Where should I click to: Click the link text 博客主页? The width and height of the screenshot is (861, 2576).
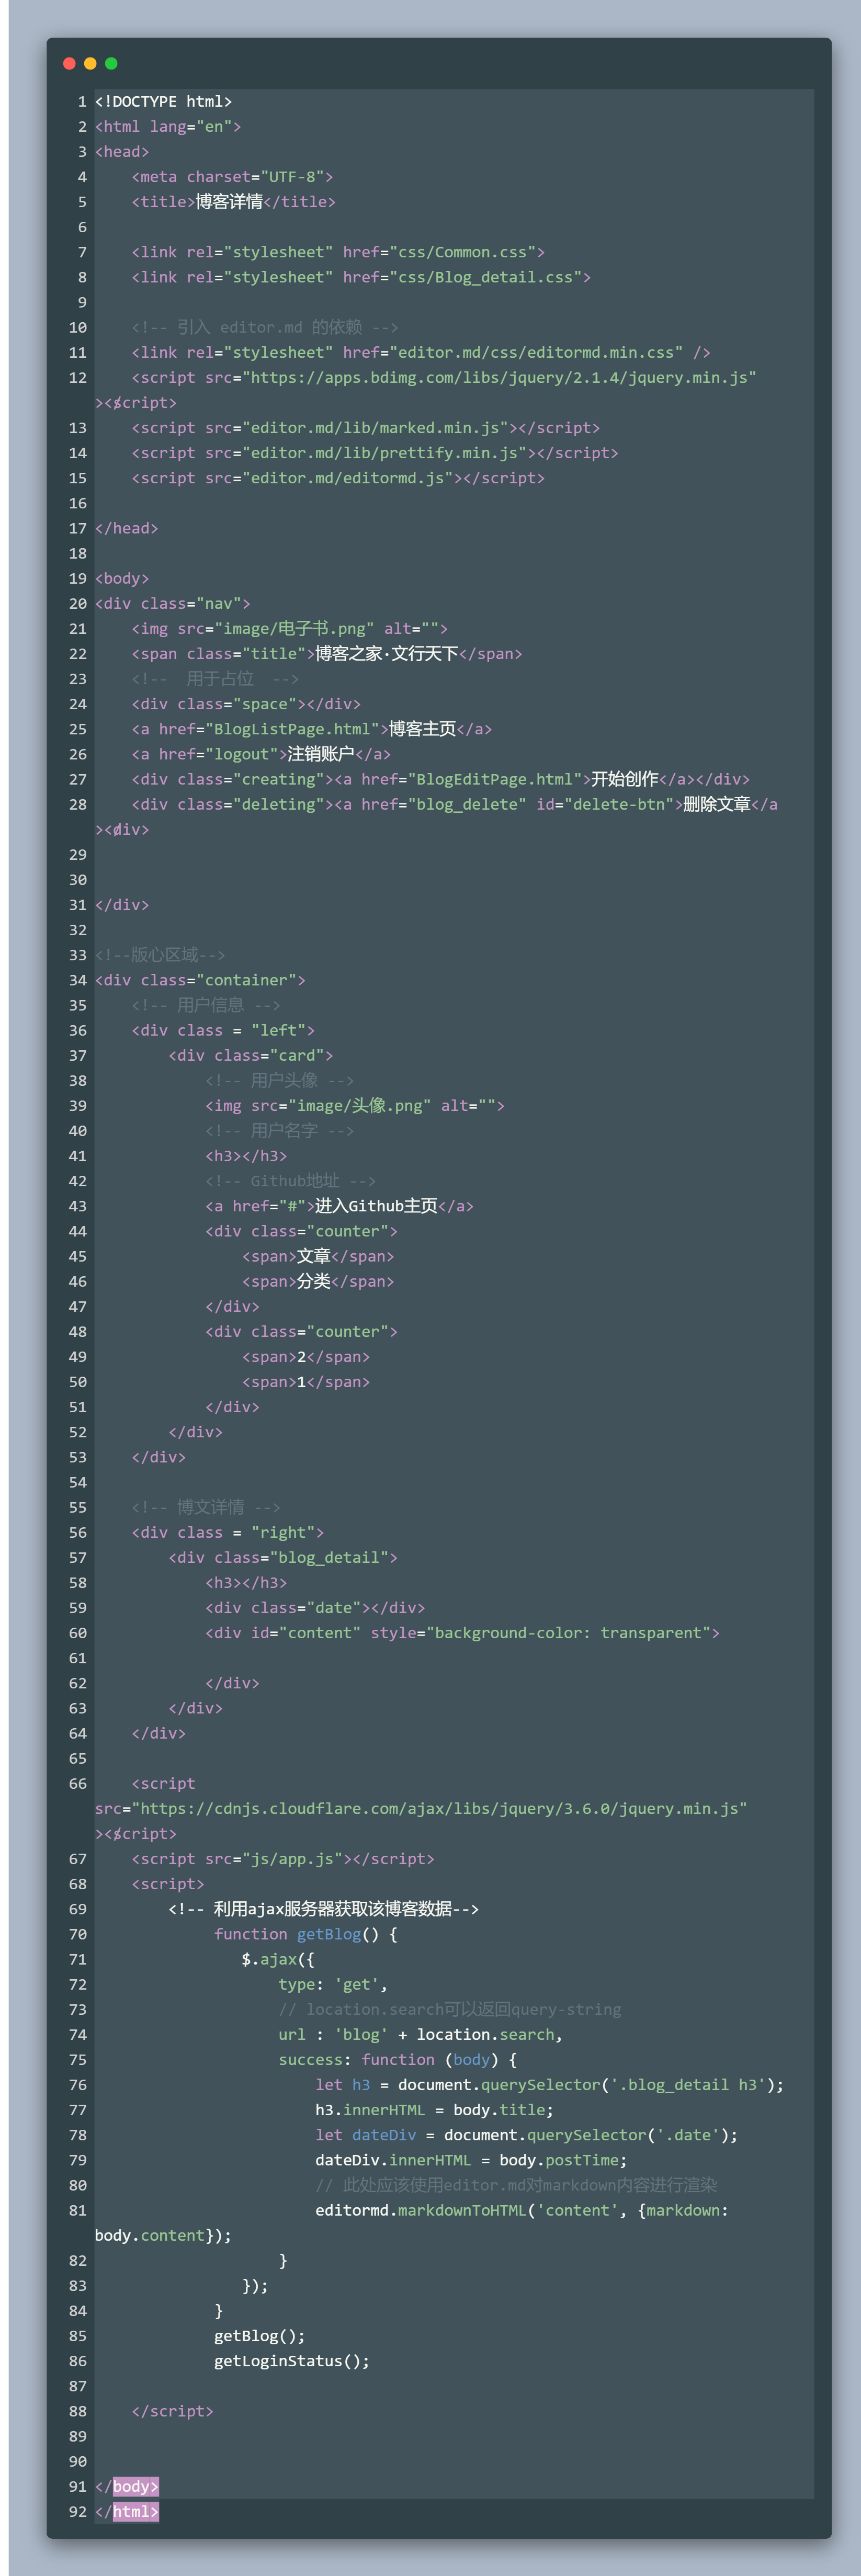tap(422, 729)
